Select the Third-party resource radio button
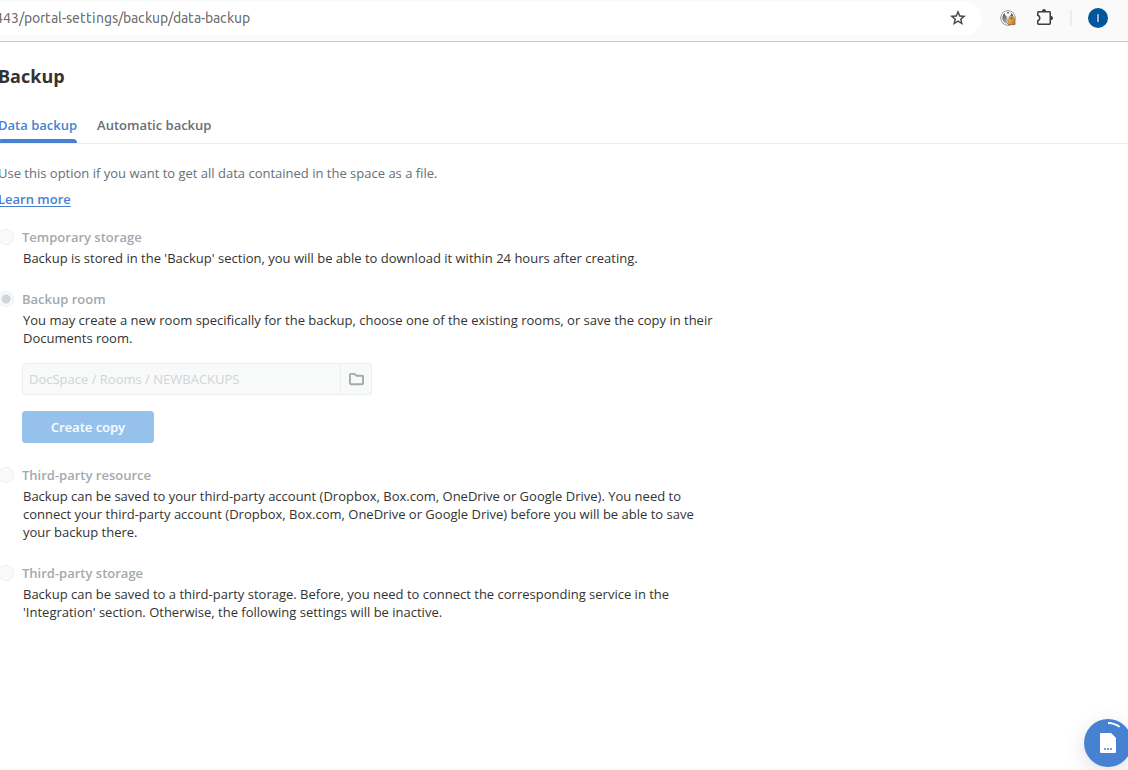Viewport: 1128px width, 770px height. point(6,475)
